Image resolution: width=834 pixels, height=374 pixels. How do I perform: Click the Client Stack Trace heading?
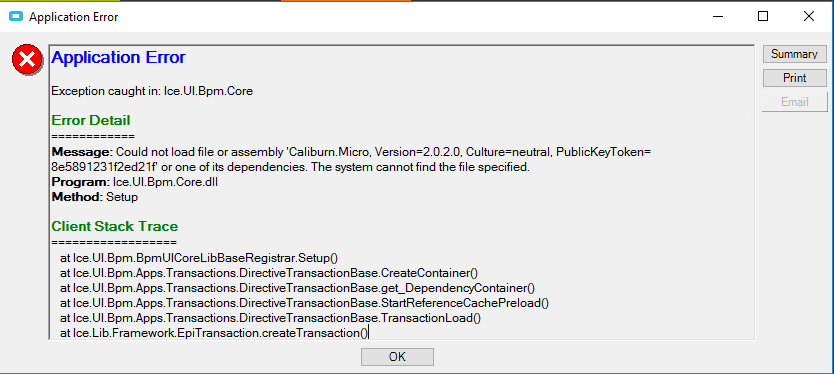click(114, 226)
